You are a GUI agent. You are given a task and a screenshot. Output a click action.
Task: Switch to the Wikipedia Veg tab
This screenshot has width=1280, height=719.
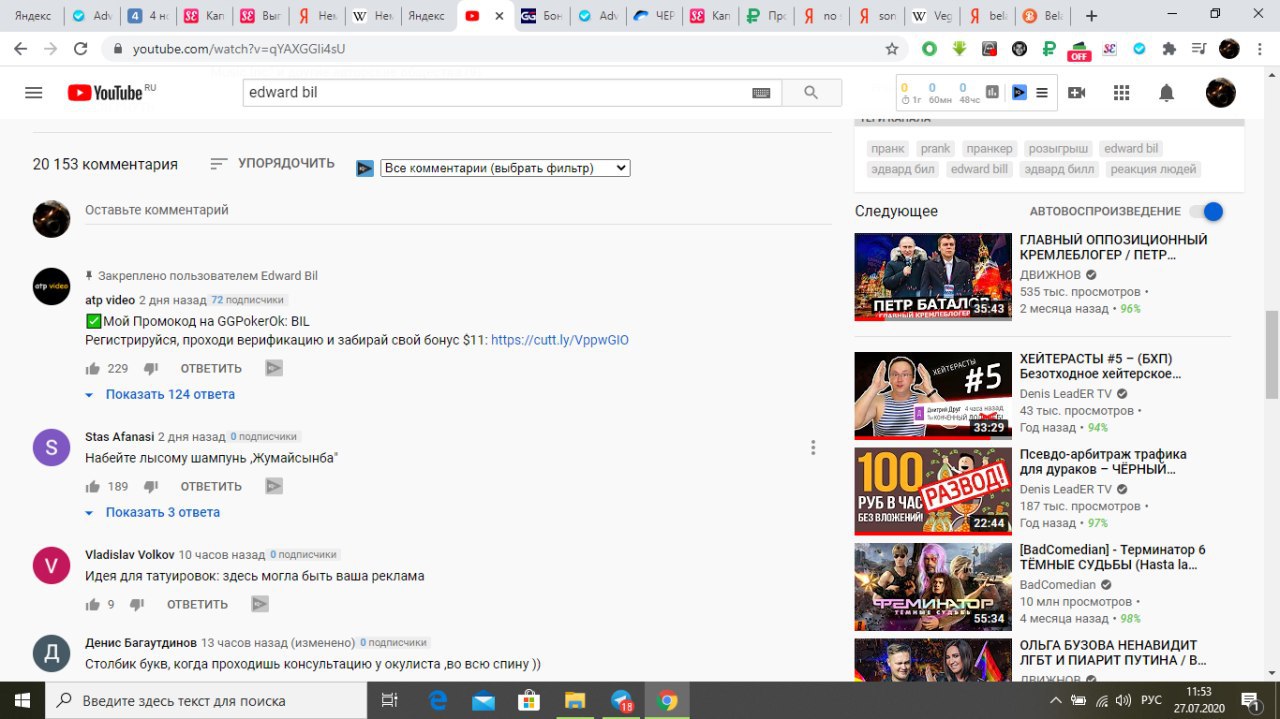click(x=931, y=16)
